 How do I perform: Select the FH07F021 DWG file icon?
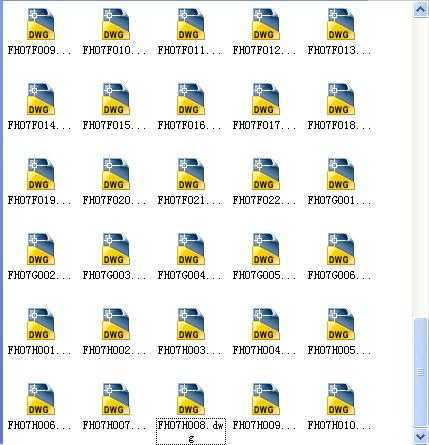(x=191, y=174)
